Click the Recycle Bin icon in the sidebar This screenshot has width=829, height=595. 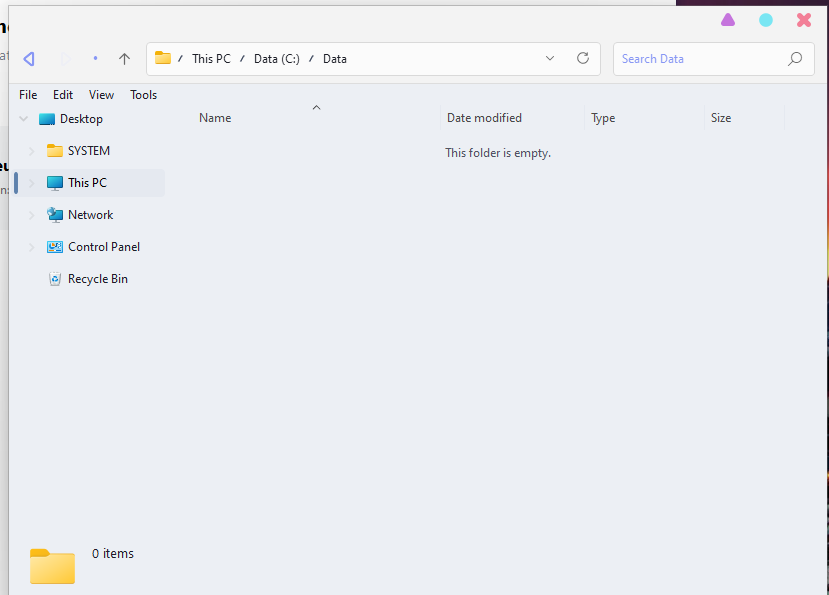pos(55,279)
